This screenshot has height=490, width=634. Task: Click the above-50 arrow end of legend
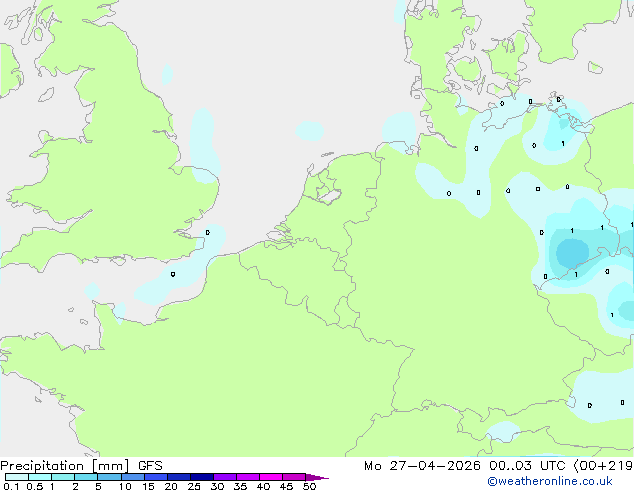317,477
